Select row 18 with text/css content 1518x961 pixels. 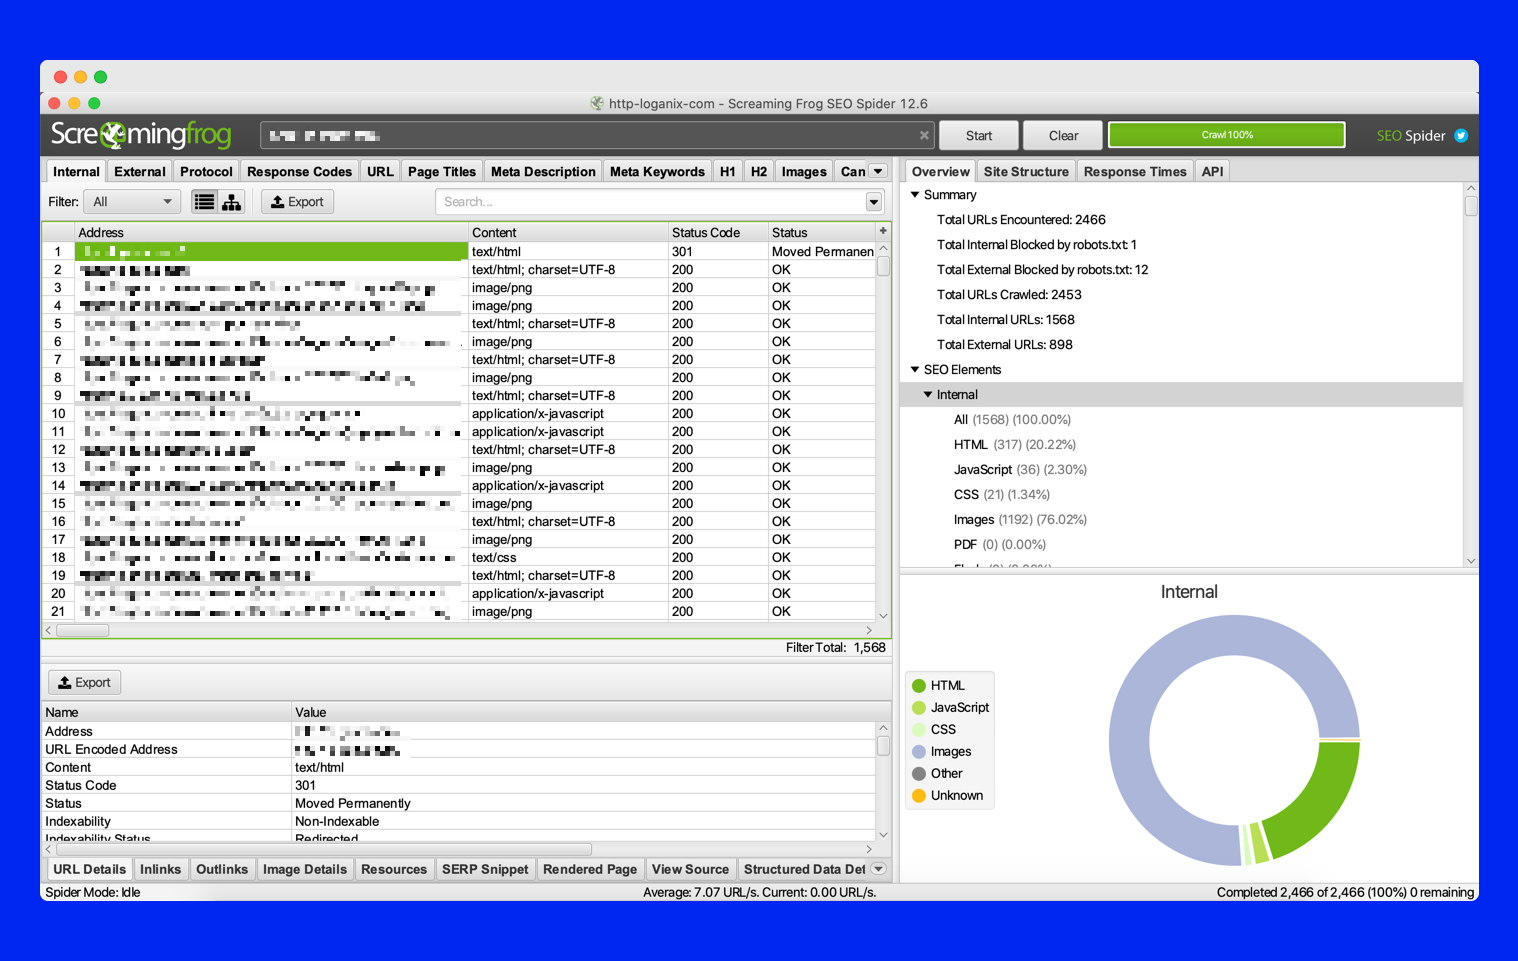click(459, 558)
